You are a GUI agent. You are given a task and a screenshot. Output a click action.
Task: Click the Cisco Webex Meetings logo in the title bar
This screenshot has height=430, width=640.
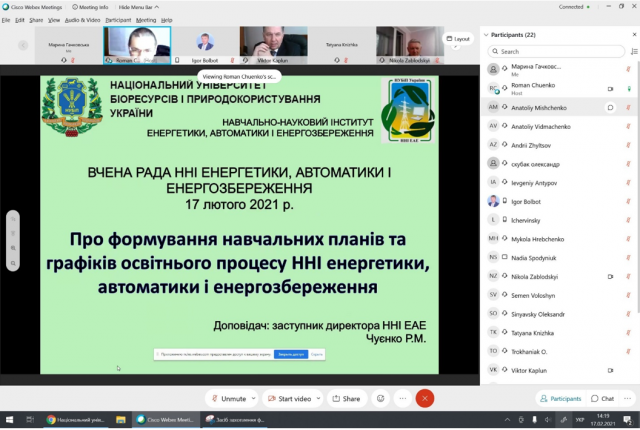(6, 7)
